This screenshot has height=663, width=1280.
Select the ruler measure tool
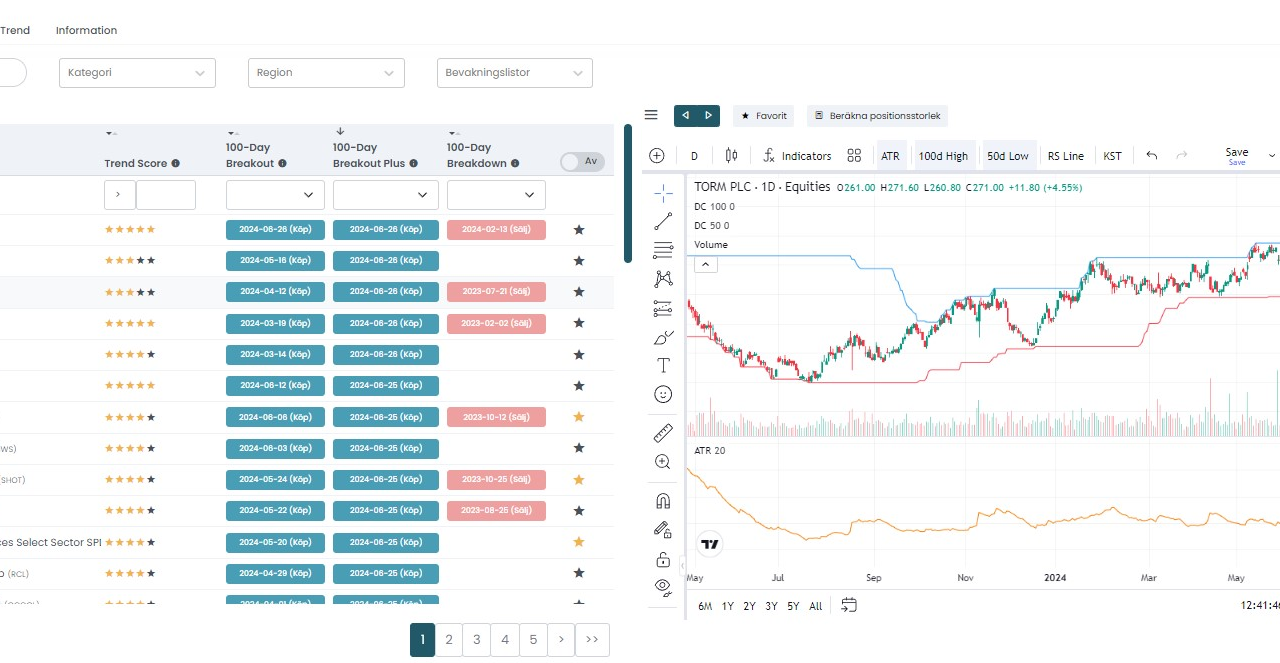(663, 433)
